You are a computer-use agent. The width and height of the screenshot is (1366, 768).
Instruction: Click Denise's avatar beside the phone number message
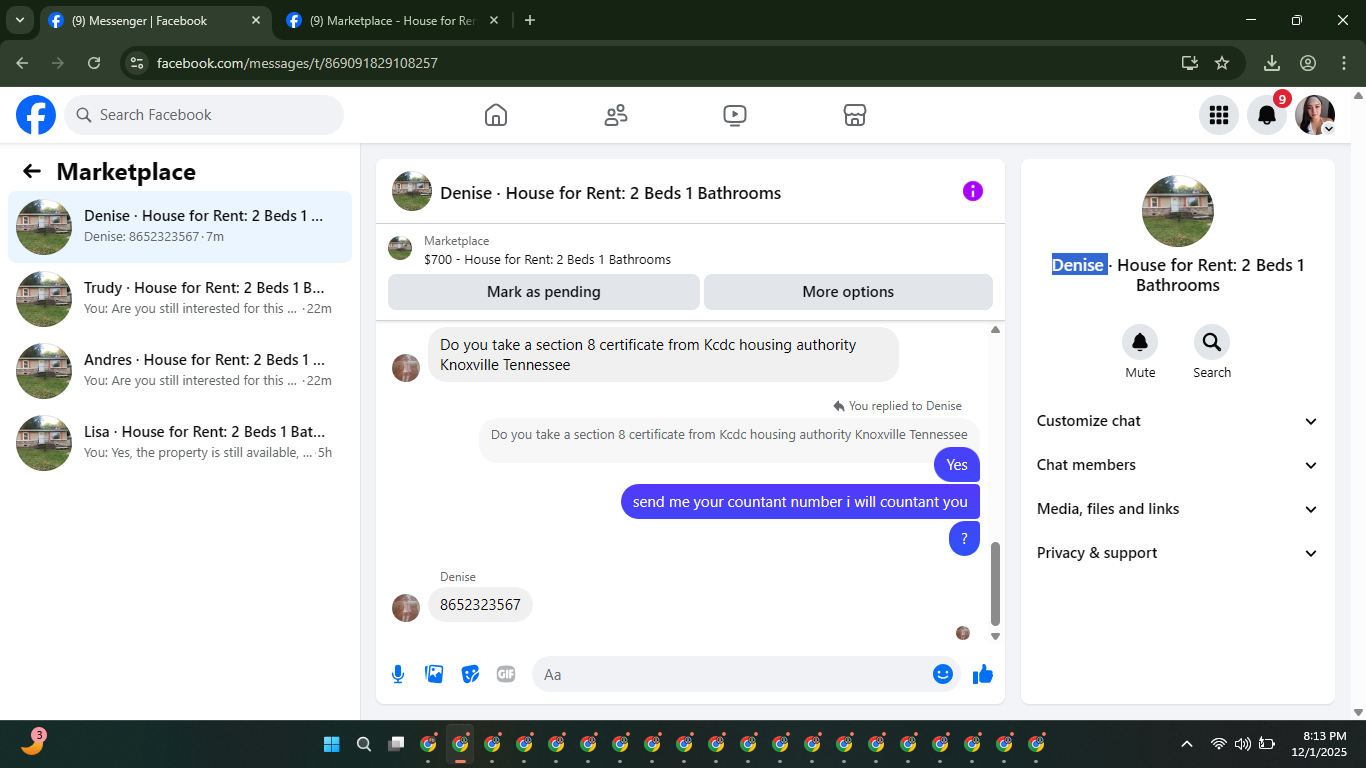406,608
